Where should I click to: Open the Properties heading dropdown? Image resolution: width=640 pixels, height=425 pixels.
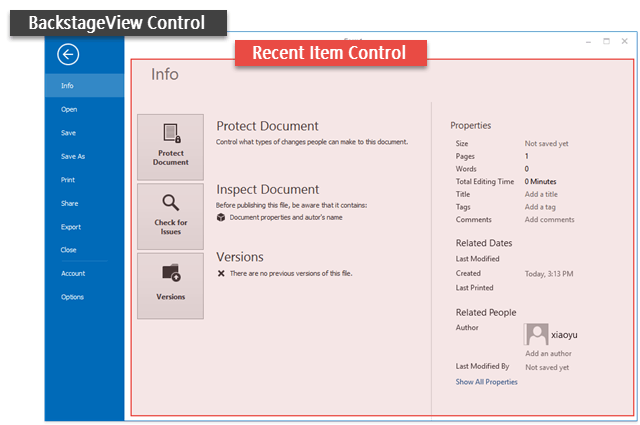(471, 125)
